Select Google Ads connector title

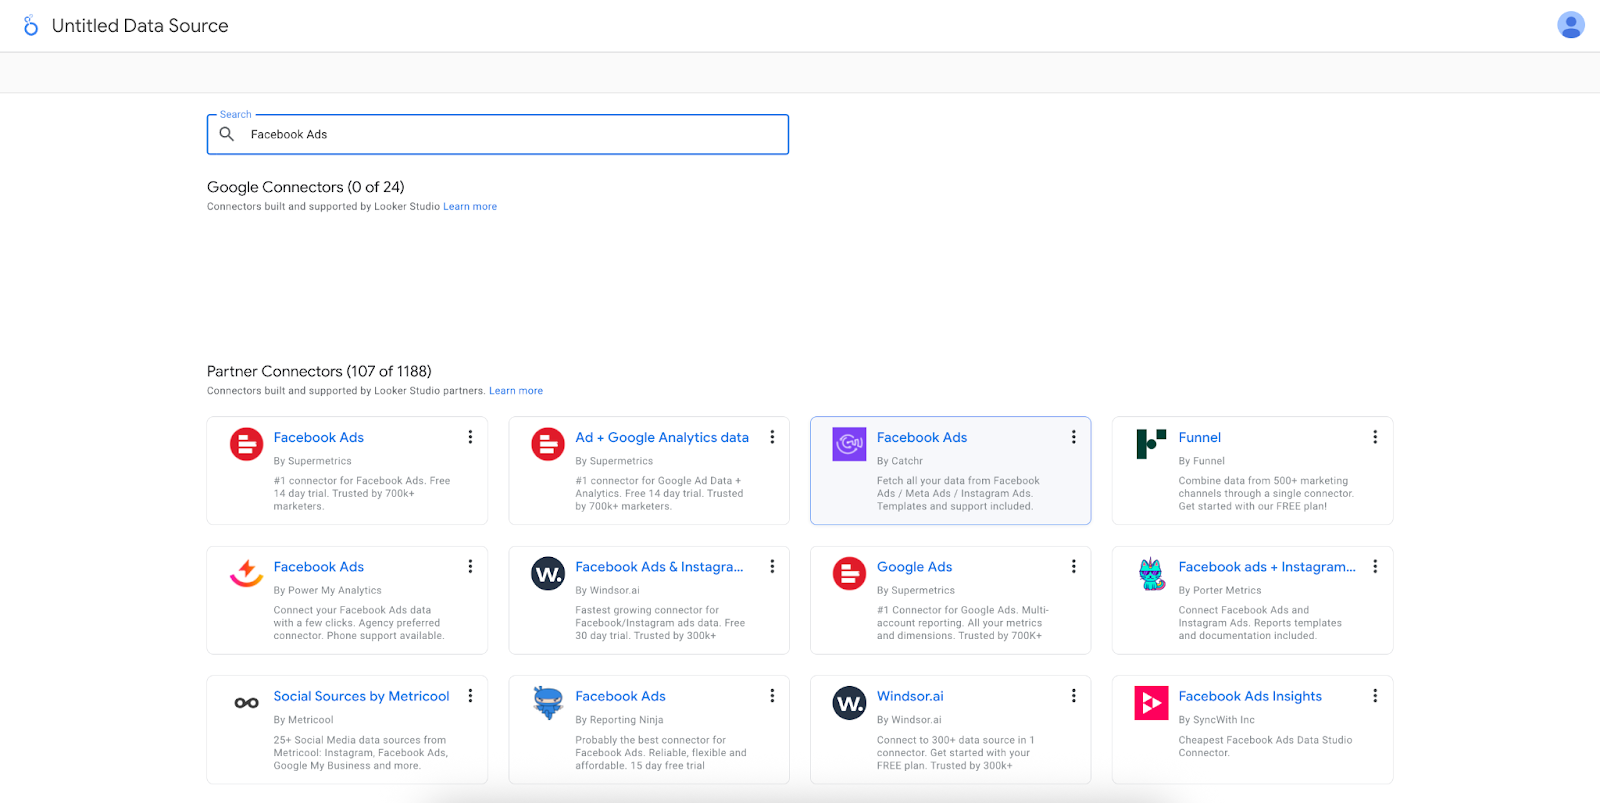point(914,567)
